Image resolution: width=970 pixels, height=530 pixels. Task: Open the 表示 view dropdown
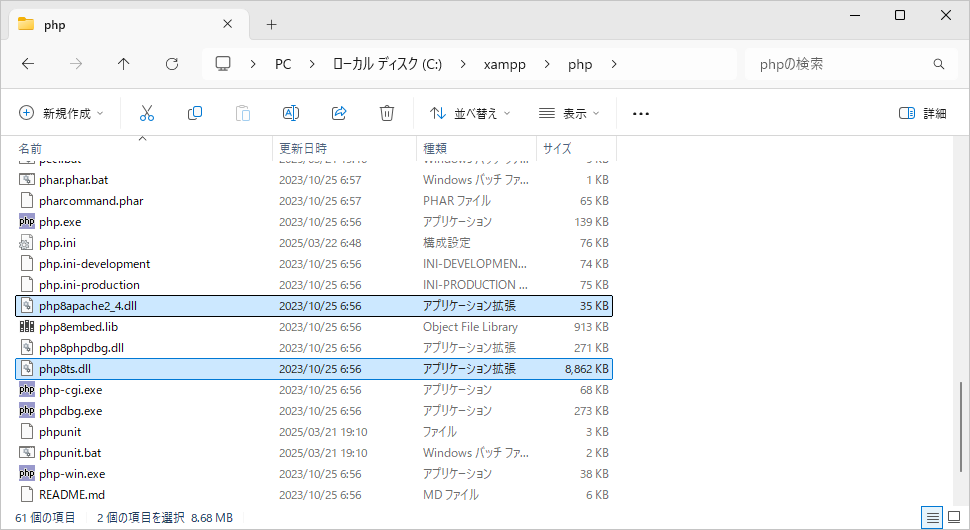pyautogui.click(x=569, y=113)
